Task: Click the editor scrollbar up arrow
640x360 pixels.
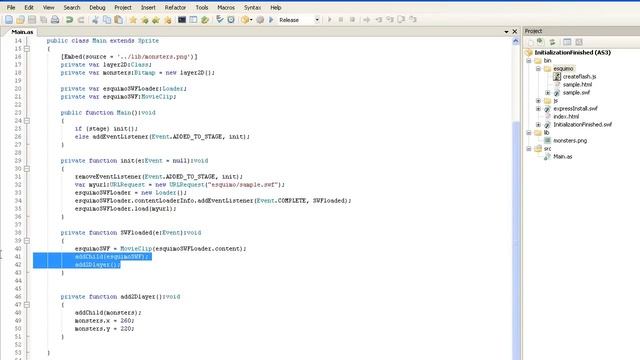Action: [x=516, y=41]
